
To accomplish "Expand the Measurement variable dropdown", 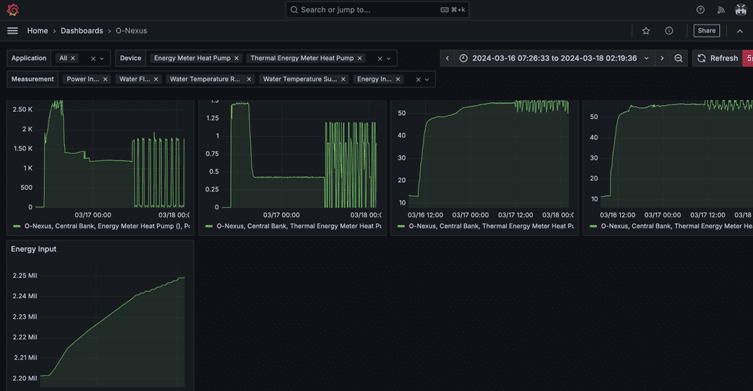I will click(x=427, y=80).
